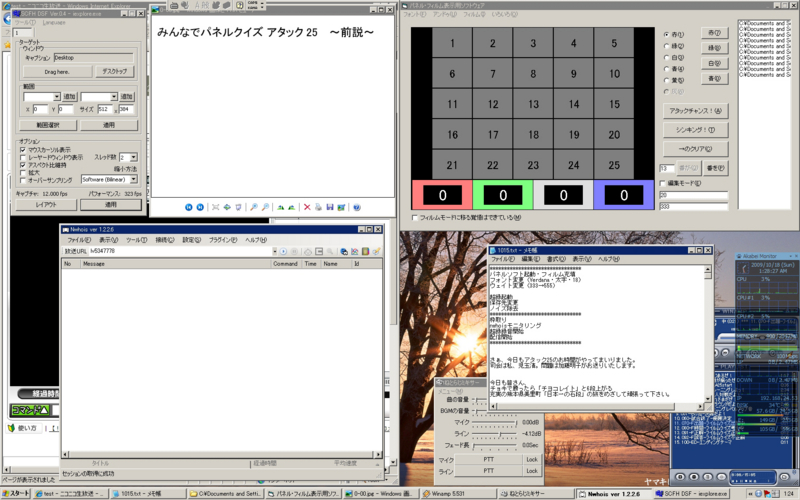Click the window layout icon in Nwhois toolbar

(x=319, y=252)
